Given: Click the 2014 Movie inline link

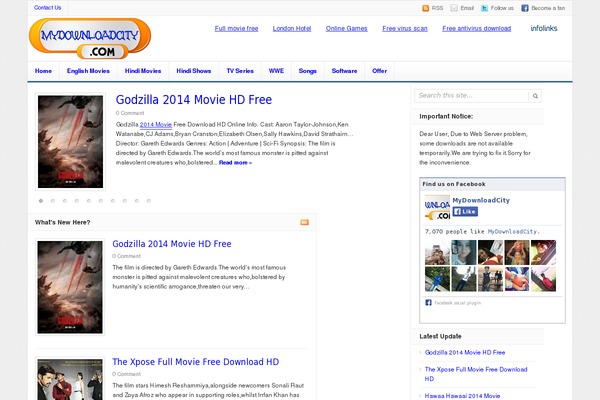Looking at the screenshot, I should (x=156, y=125).
